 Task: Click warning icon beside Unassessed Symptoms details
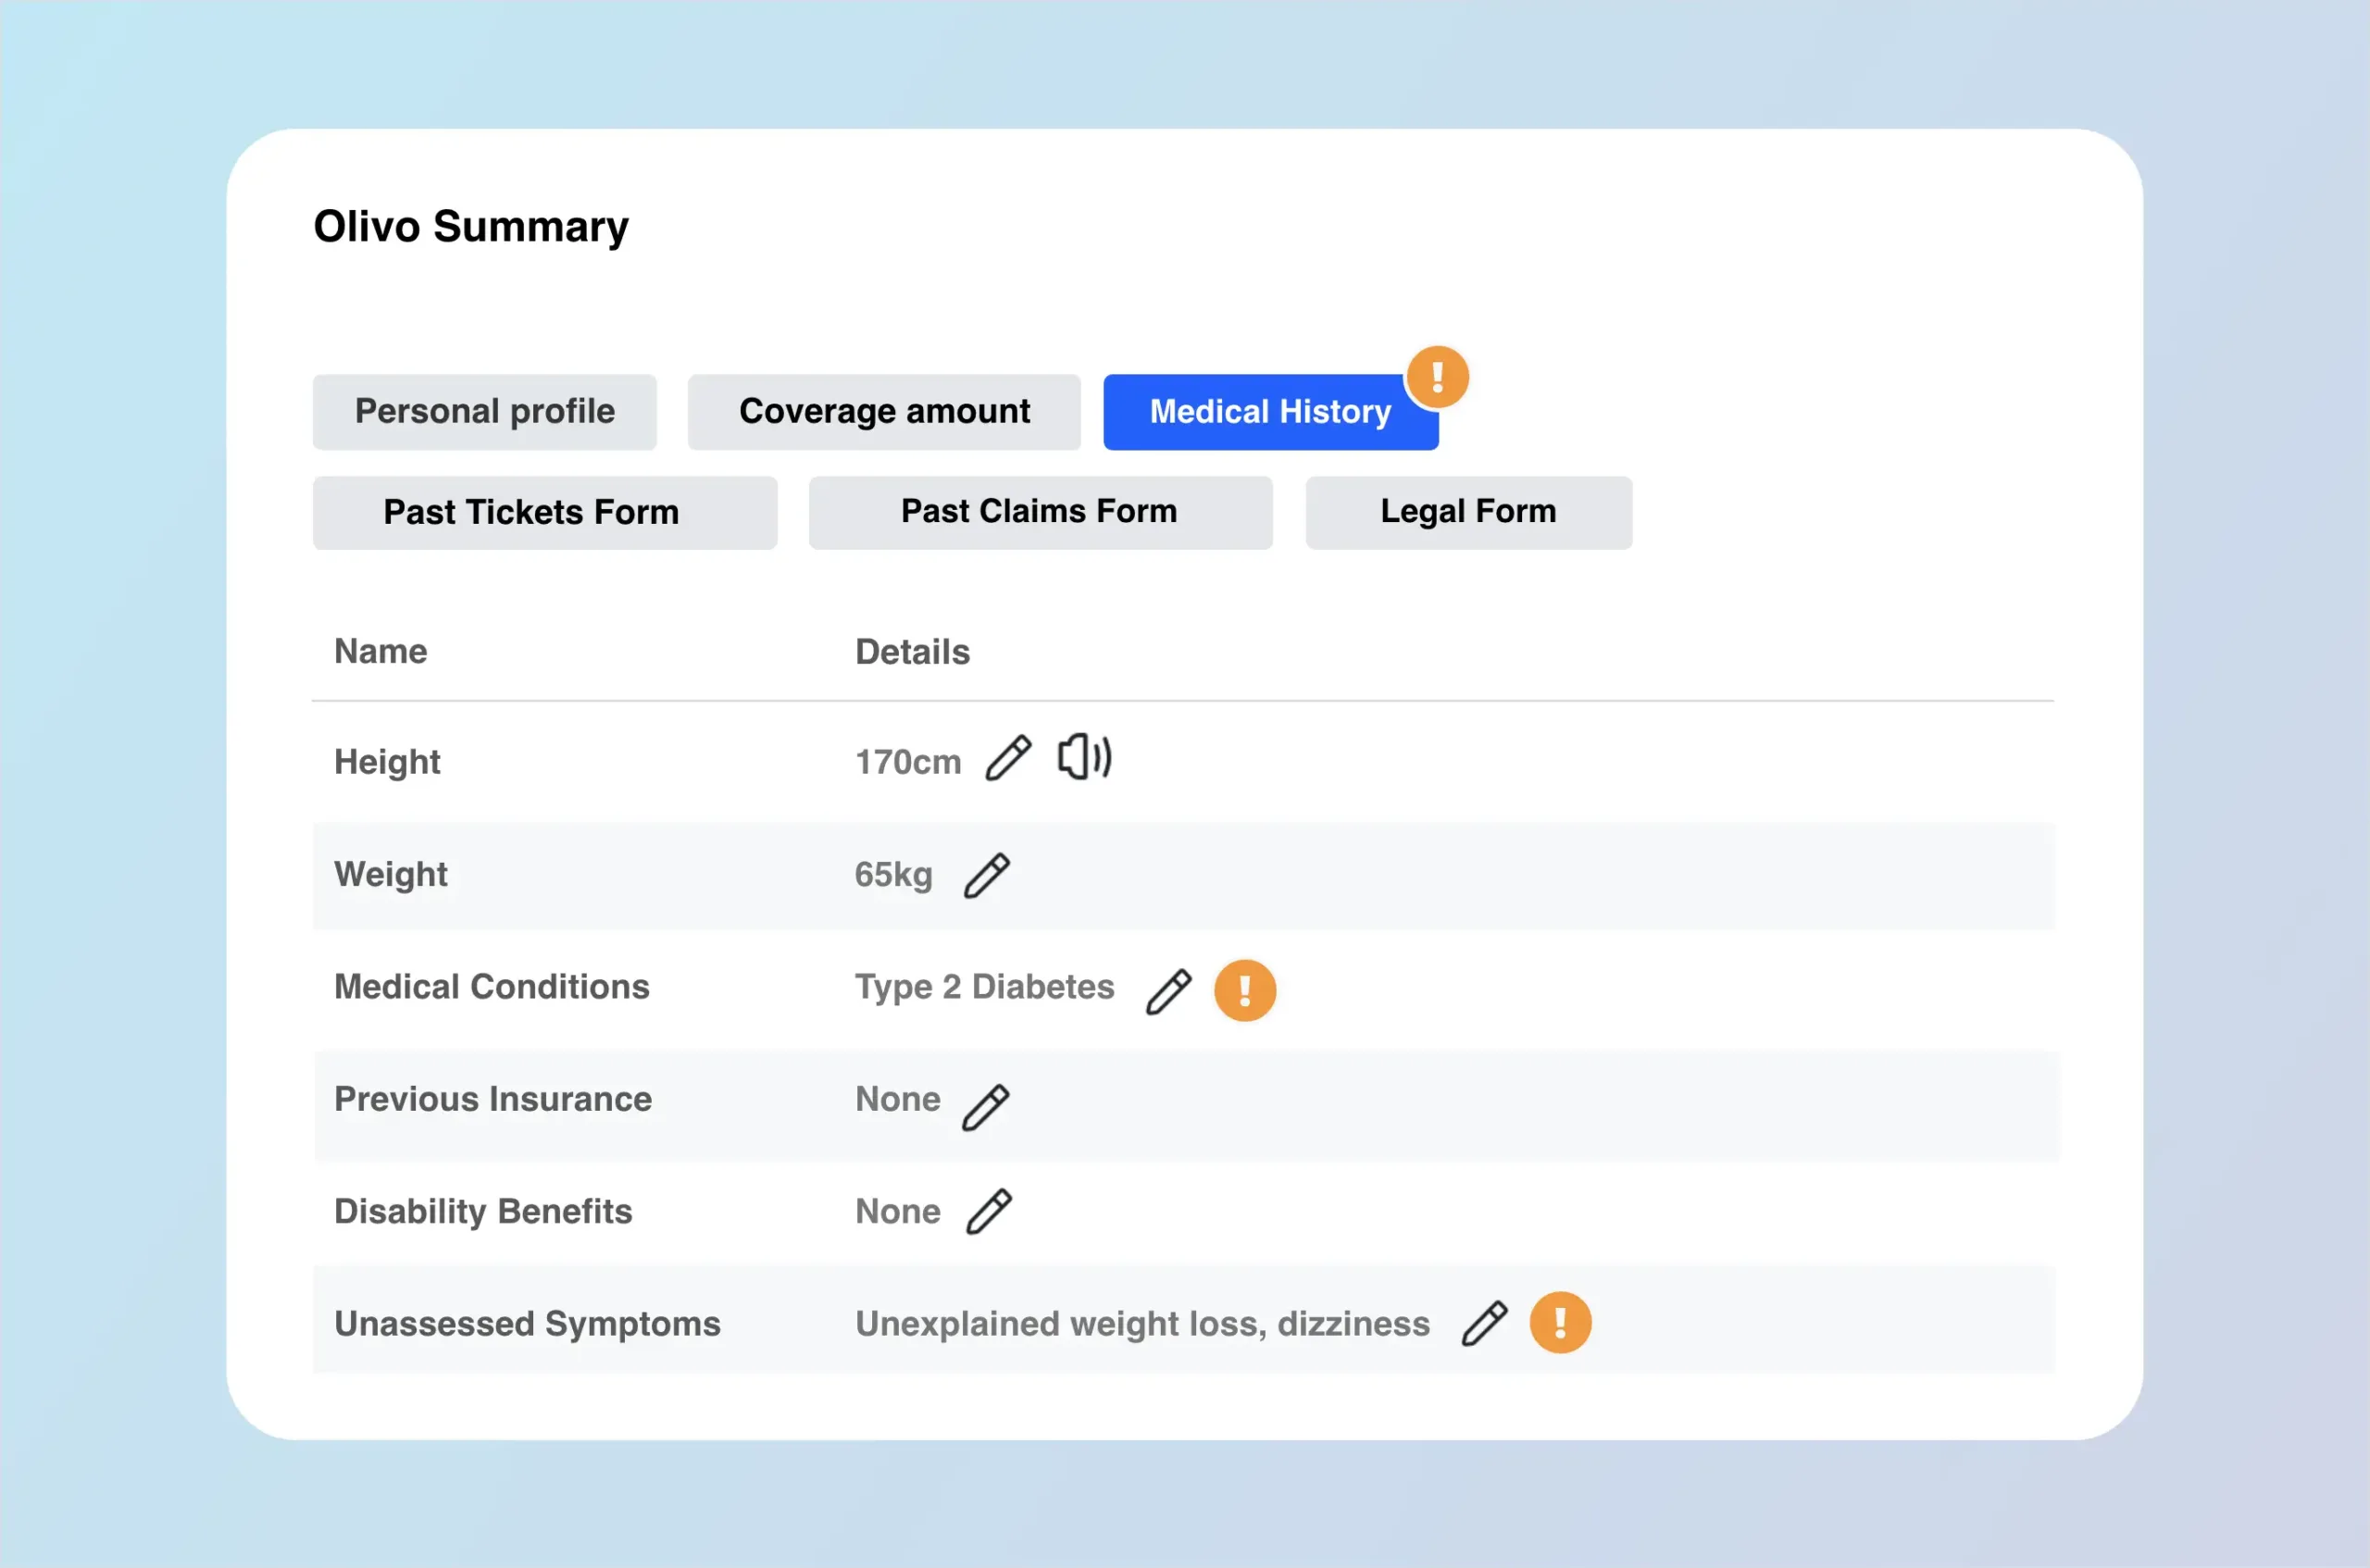click(1559, 1322)
